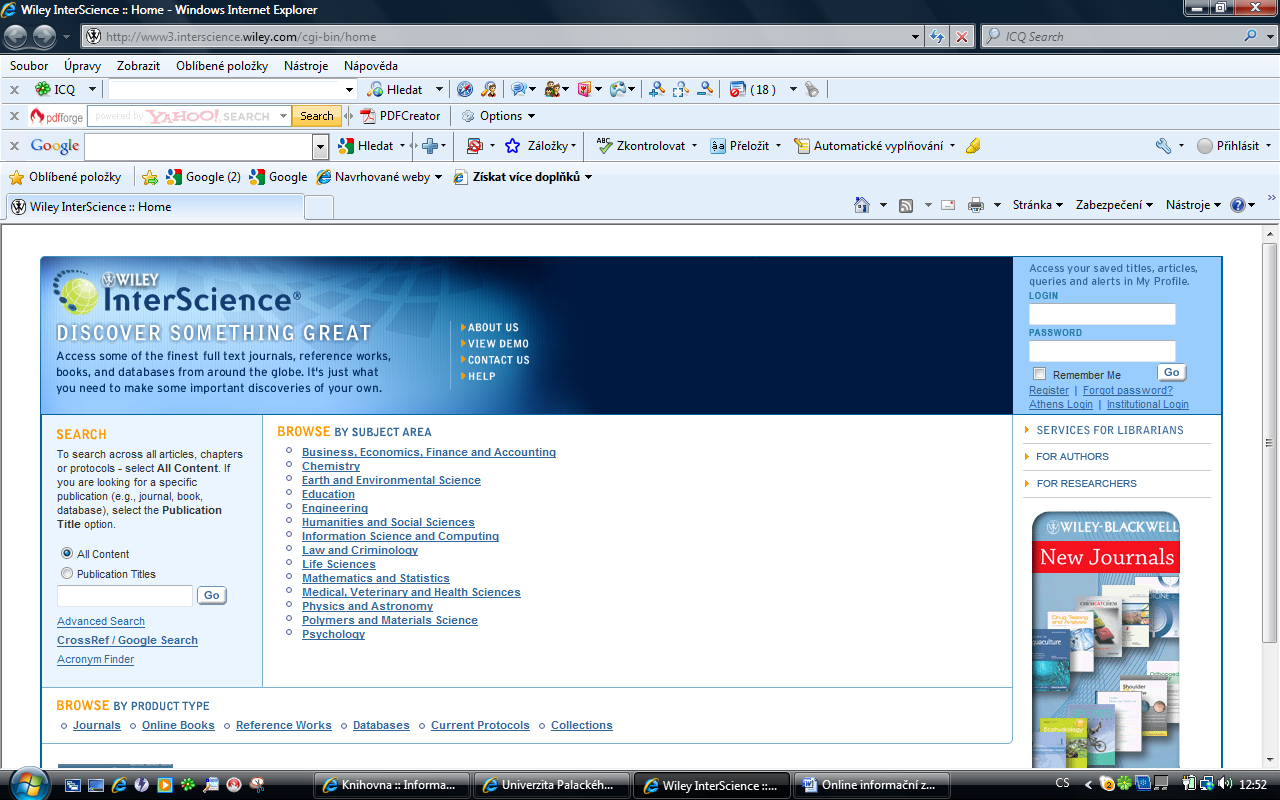Open ICQ toolbar search field dropdown
This screenshot has height=800, width=1280.
click(349, 89)
